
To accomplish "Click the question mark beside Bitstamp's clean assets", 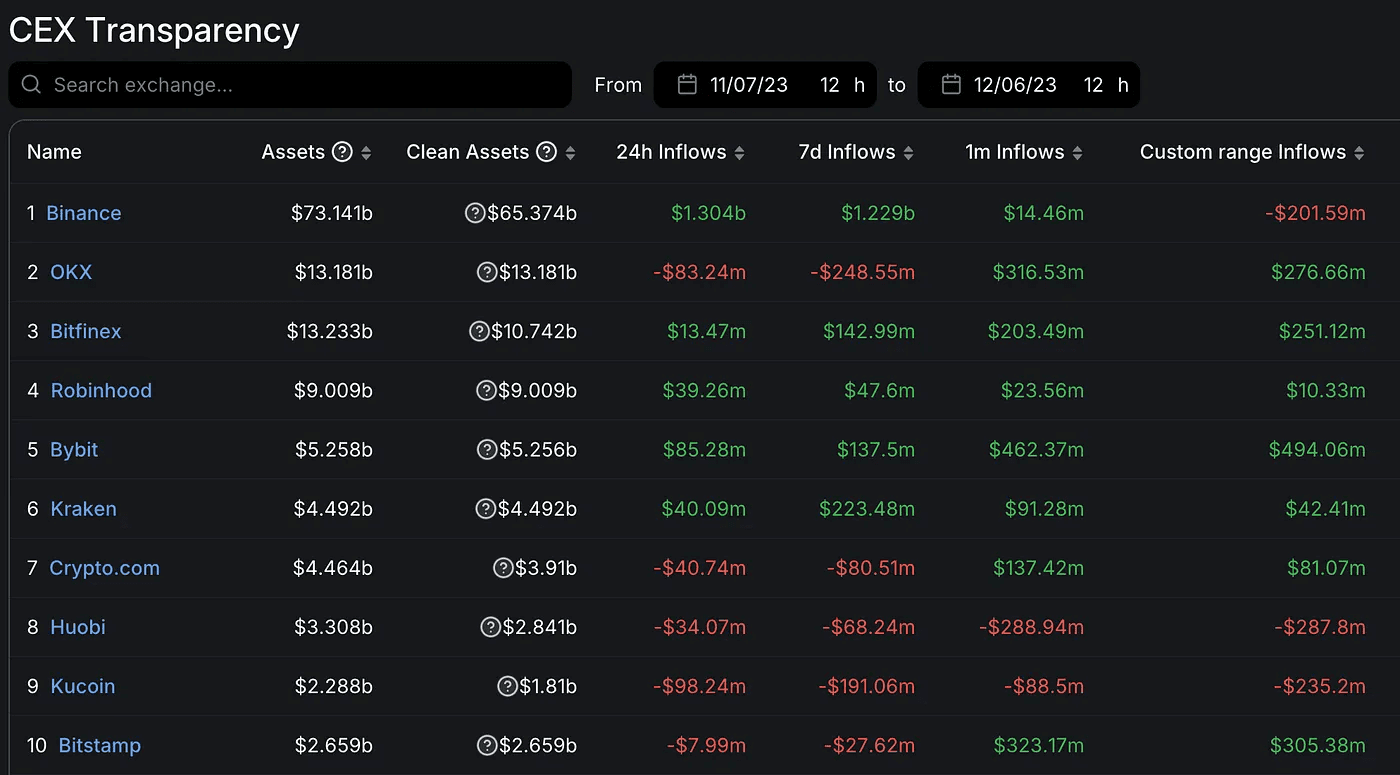I will click(x=488, y=745).
